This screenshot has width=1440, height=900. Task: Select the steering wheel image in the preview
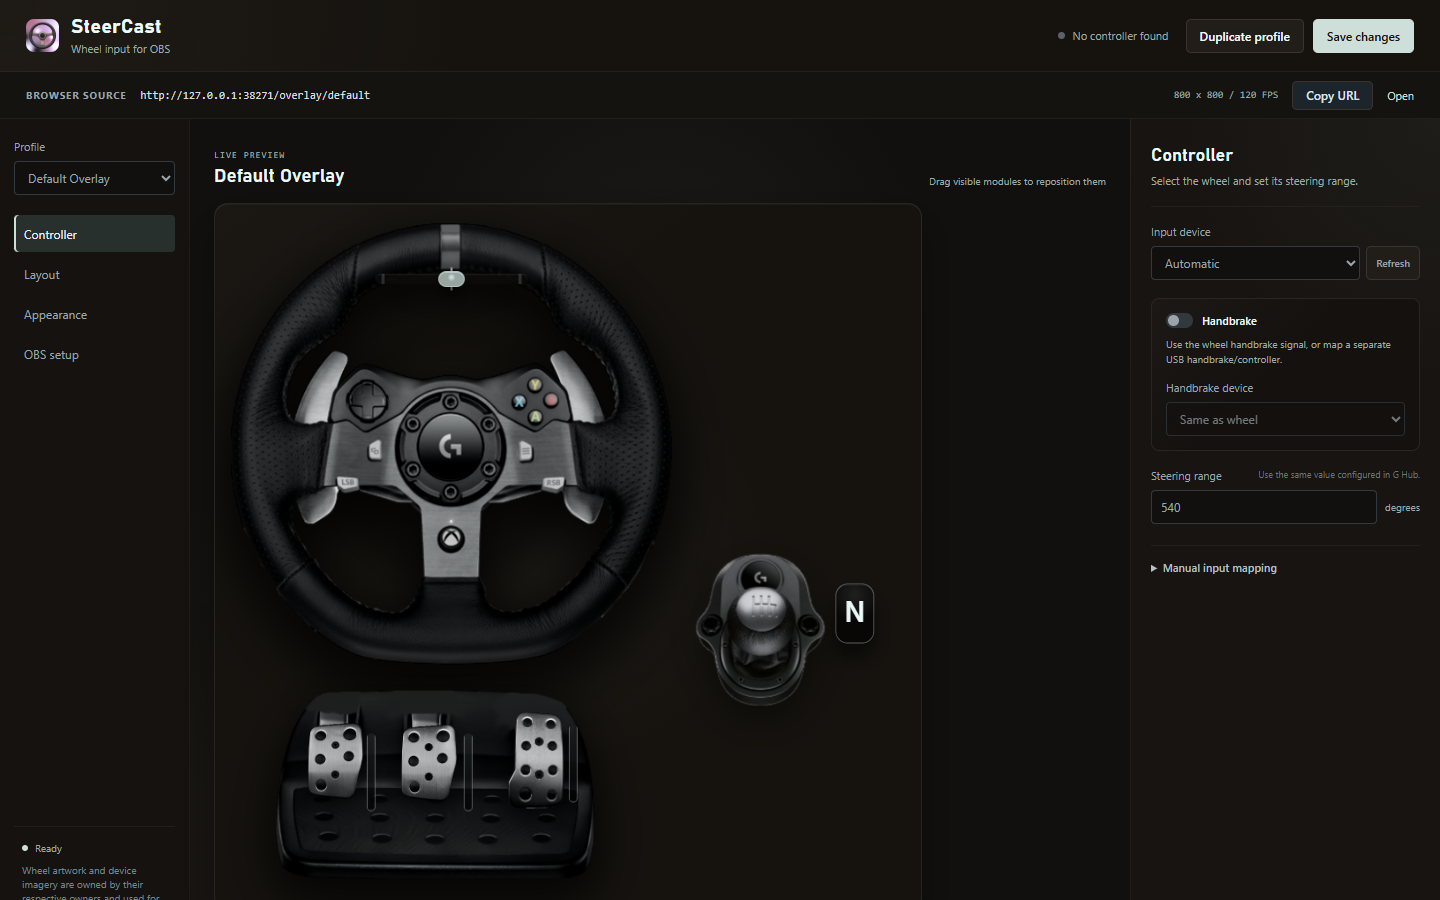click(x=451, y=442)
